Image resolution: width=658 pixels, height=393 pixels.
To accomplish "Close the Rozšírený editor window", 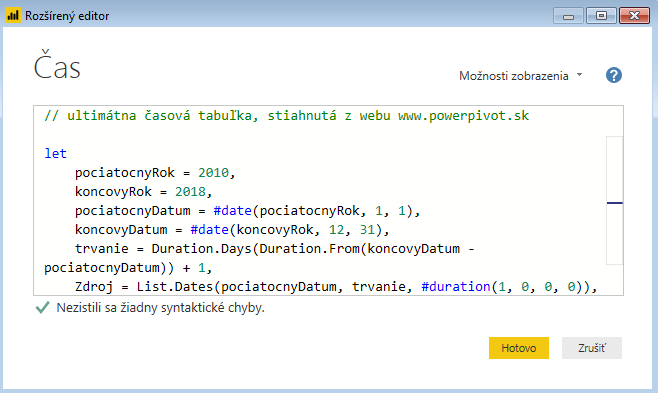I will 634,16.
